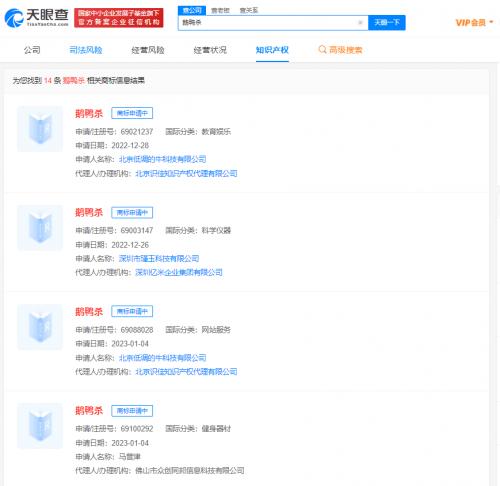The width and height of the screenshot is (500, 486).
Task: Click application date 2022-12-26
Action: pyautogui.click(x=130, y=245)
